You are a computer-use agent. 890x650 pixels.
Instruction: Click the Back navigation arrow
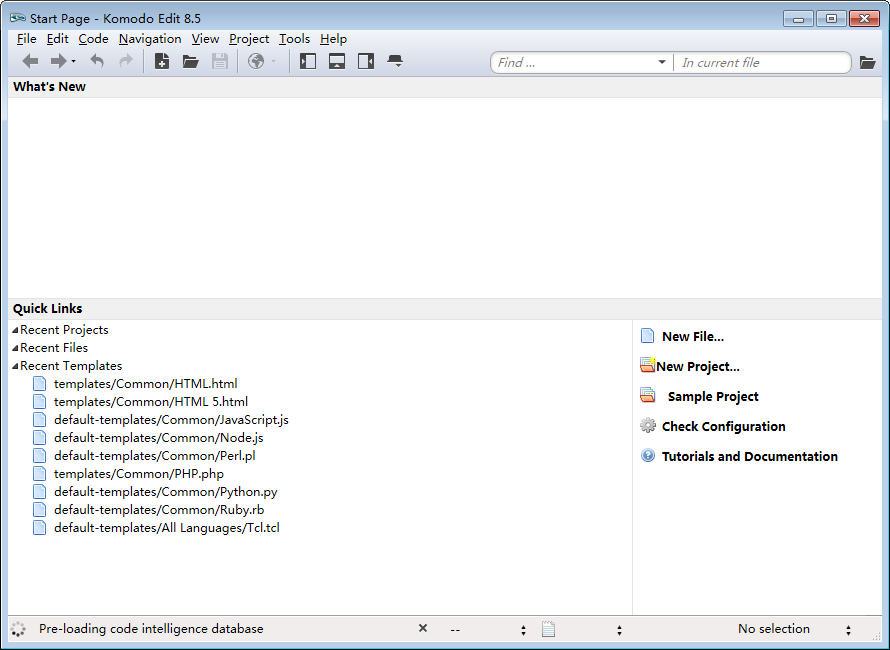[30, 61]
